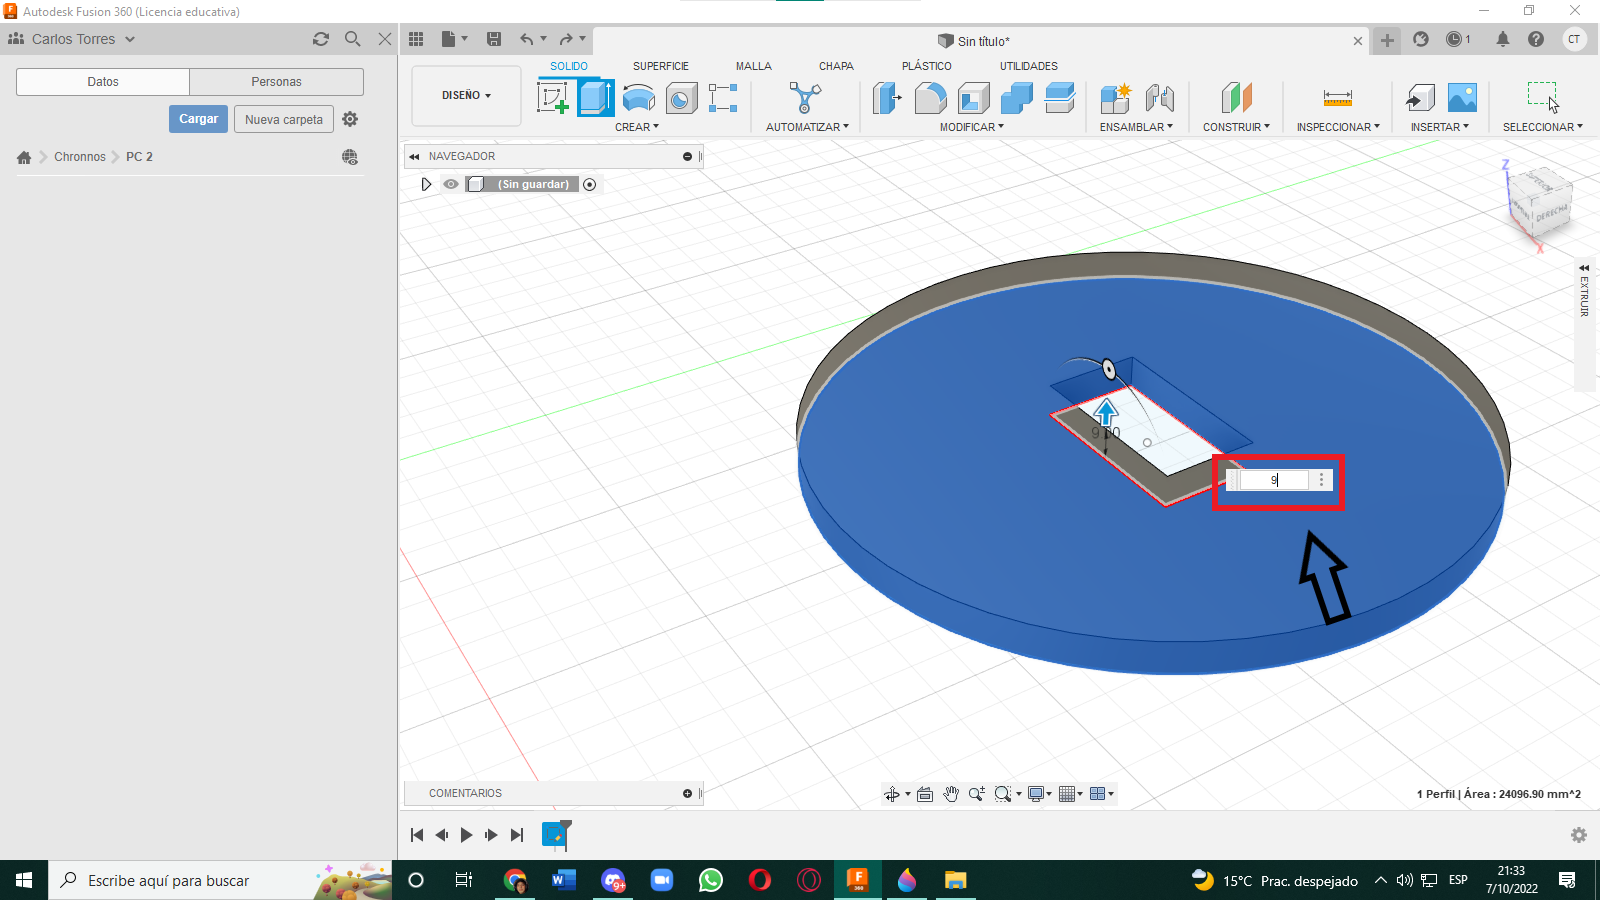Click the Extrude tool icon
This screenshot has width=1600, height=900.
[596, 98]
